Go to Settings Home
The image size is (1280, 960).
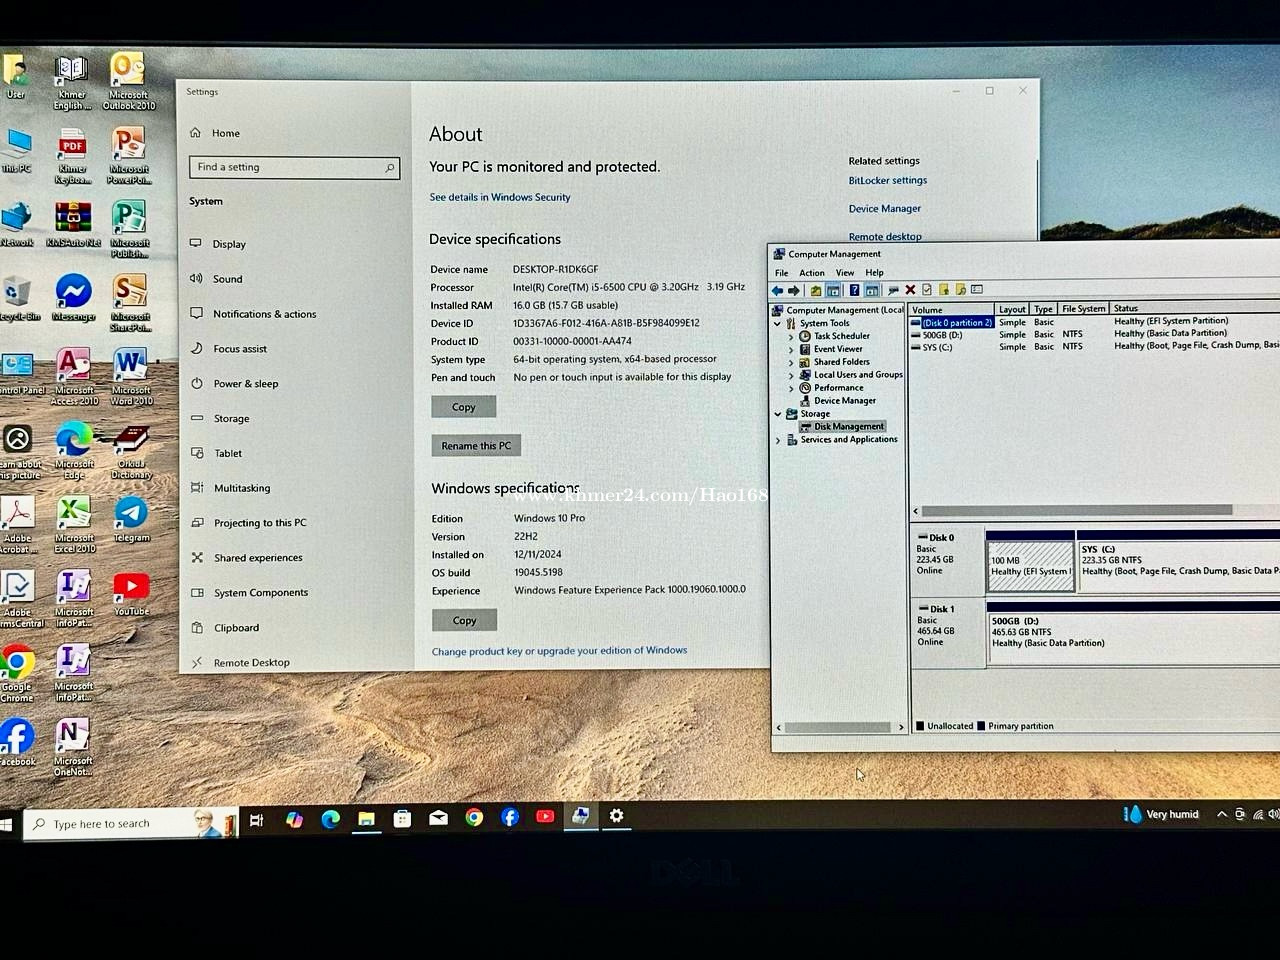point(225,133)
